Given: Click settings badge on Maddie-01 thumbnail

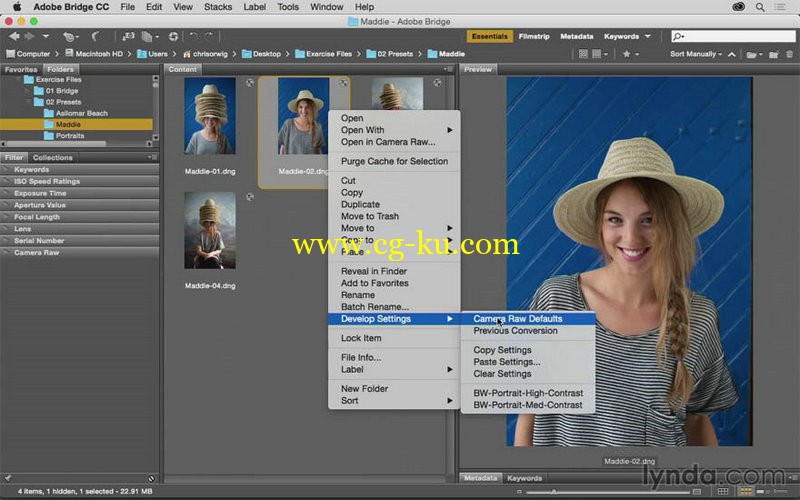Looking at the screenshot, I should [249, 83].
